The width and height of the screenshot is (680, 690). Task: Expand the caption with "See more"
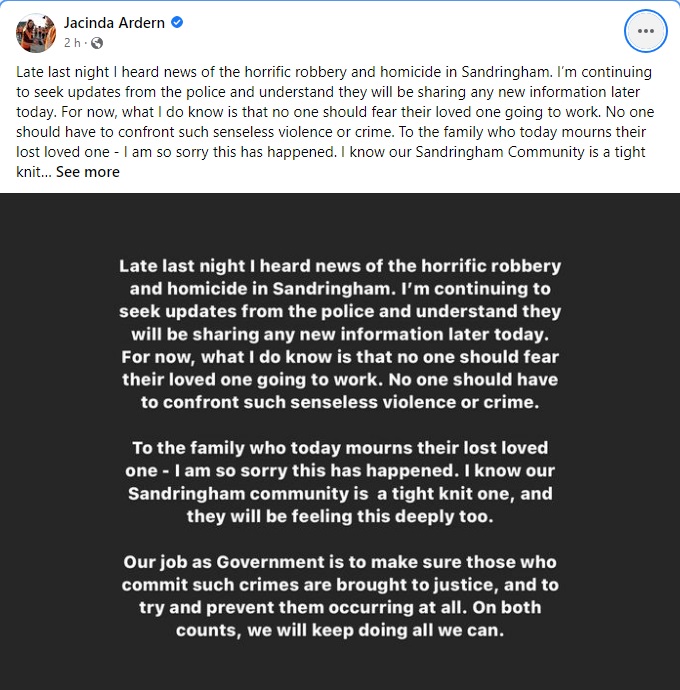[88, 172]
